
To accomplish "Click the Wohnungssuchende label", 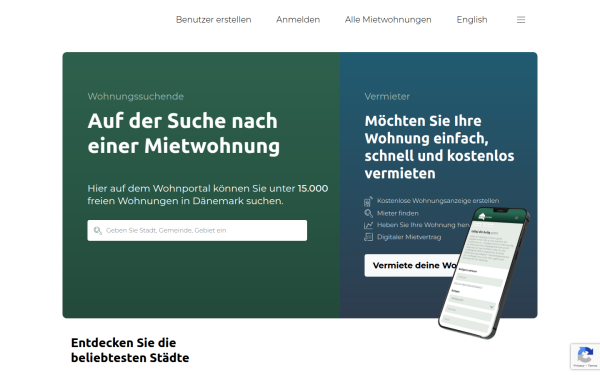I will click(x=135, y=96).
